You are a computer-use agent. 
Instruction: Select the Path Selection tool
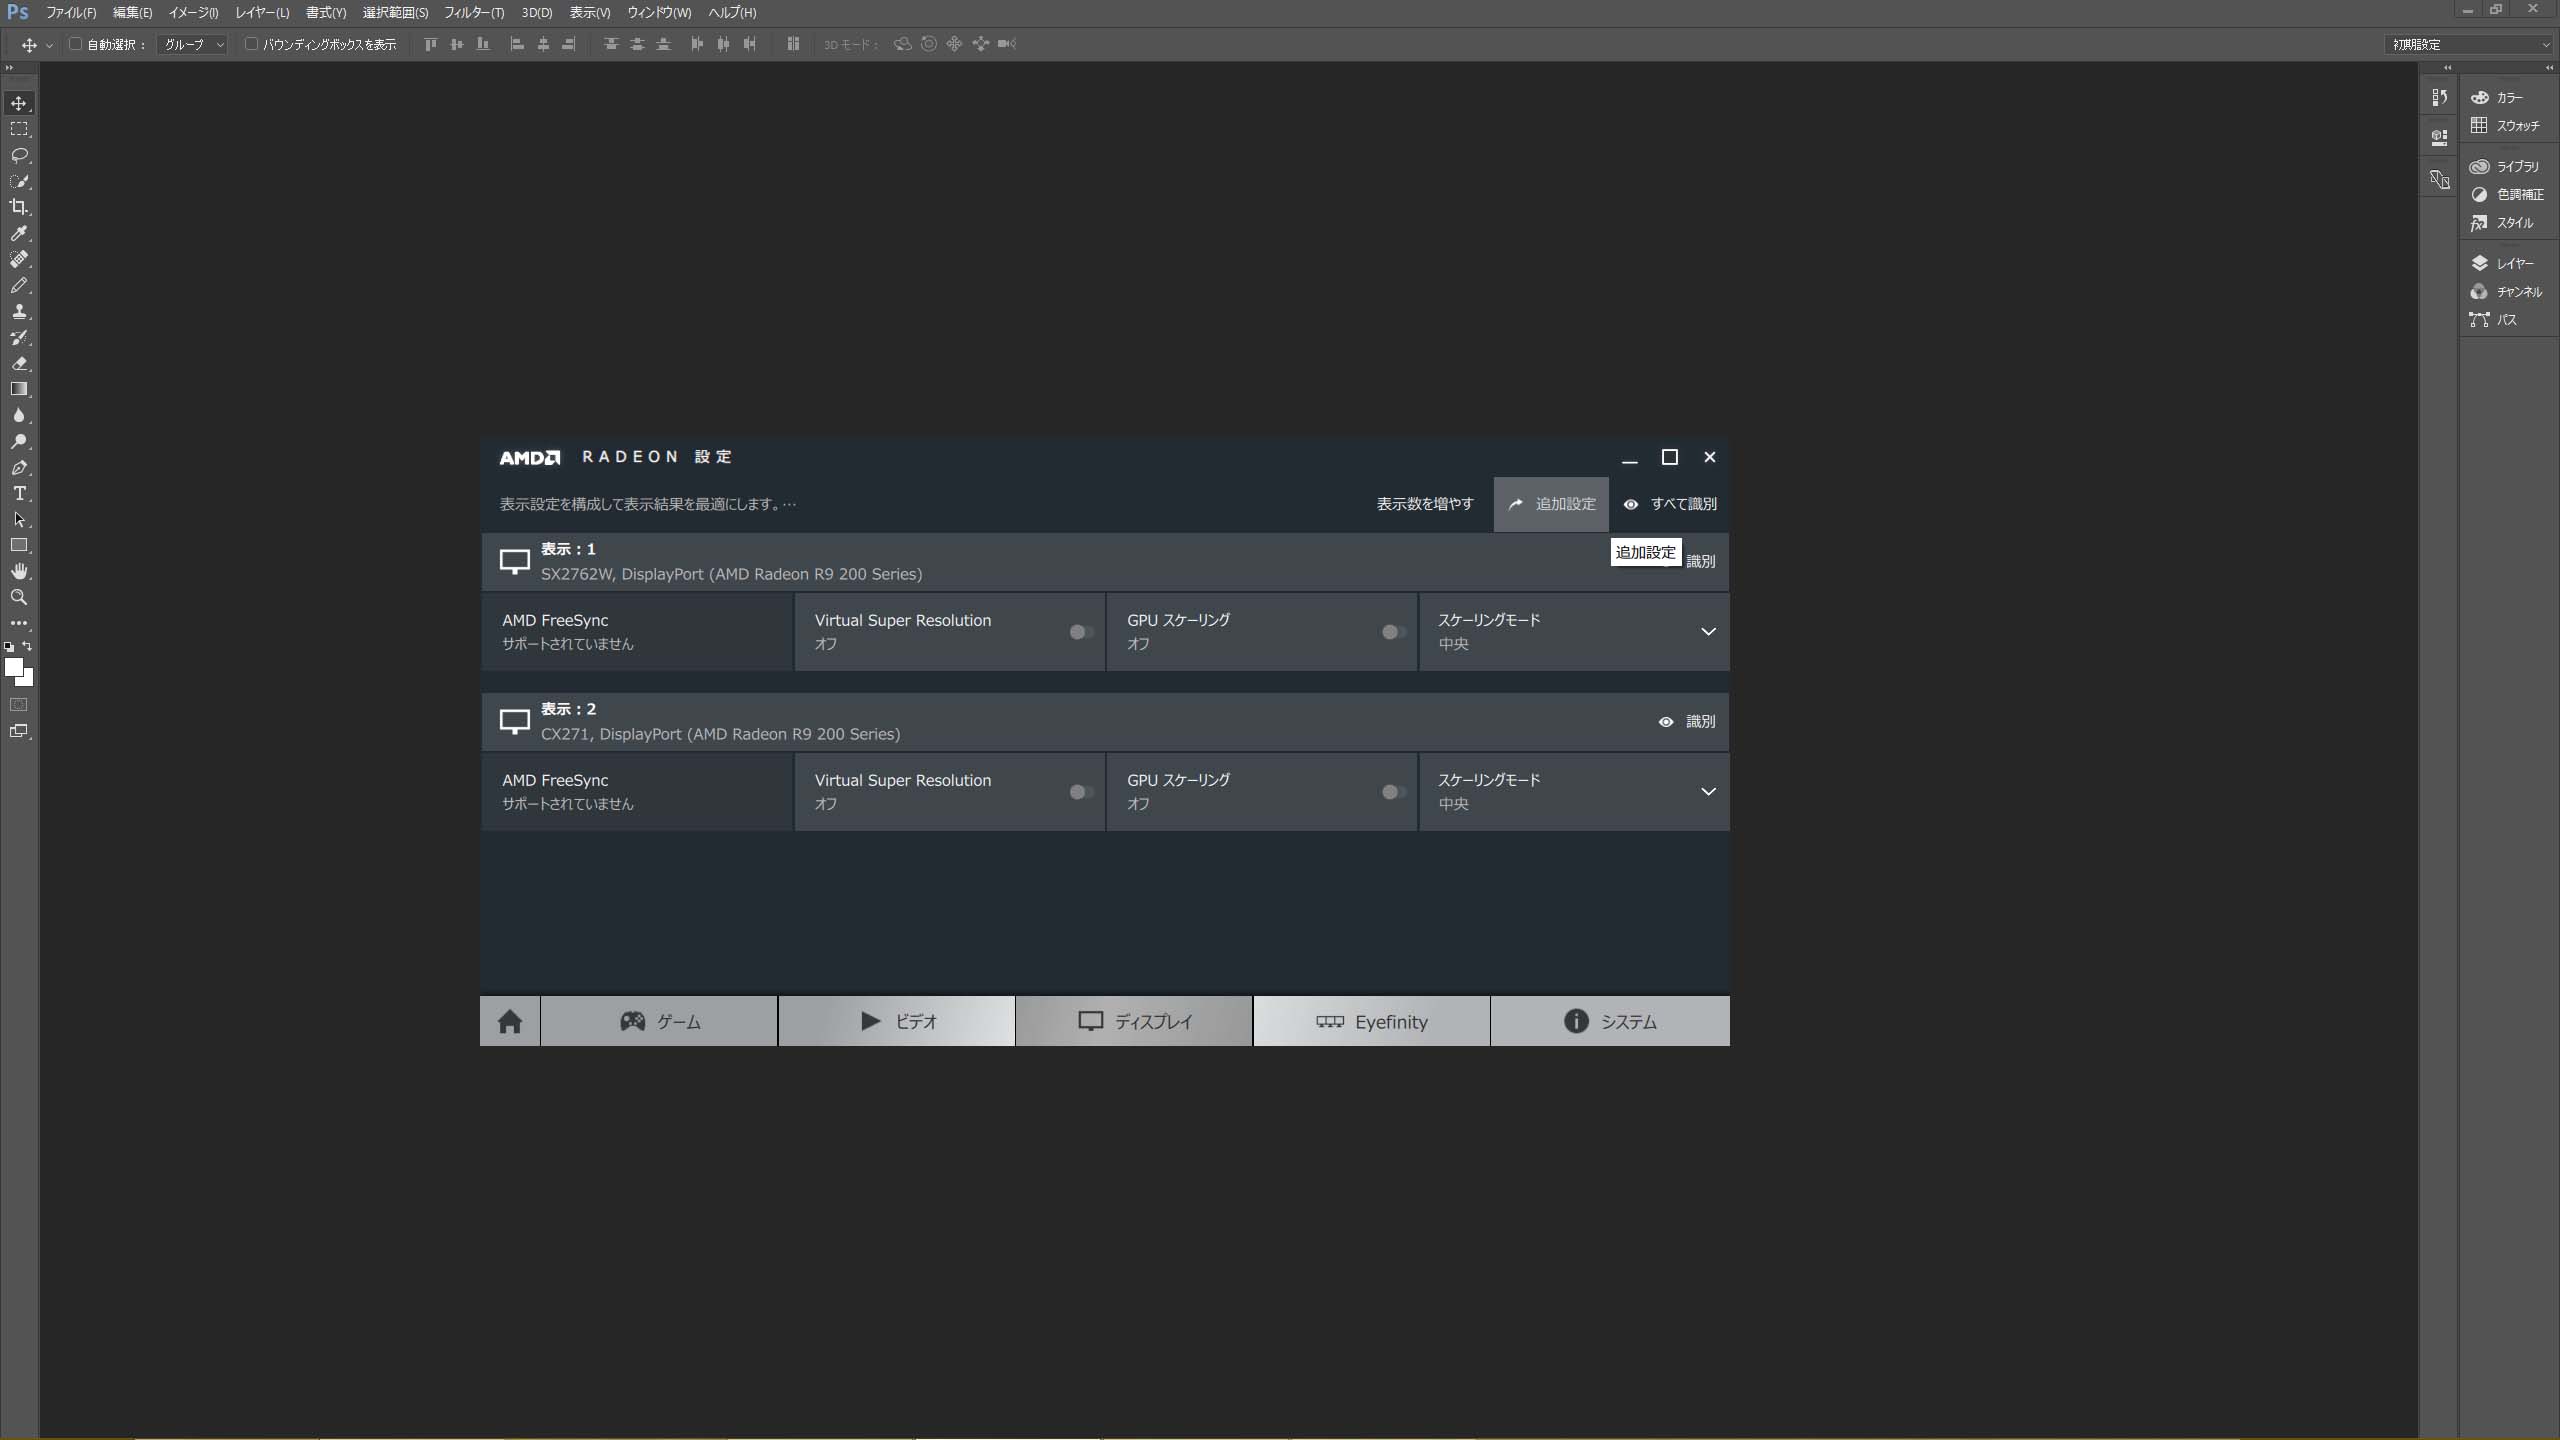tap(19, 519)
